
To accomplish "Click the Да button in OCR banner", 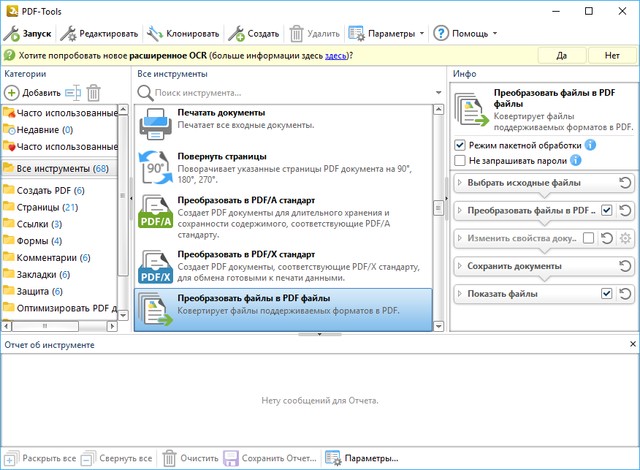I will [x=561, y=56].
